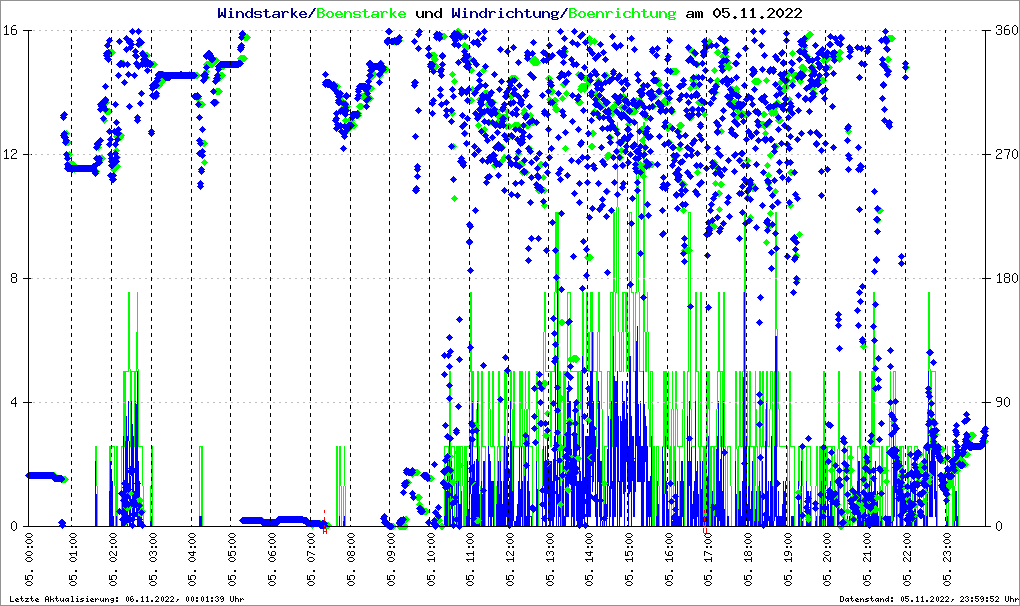Select the '05. 07:00' time axis label
Image resolution: width=1020 pixels, height=606 pixels.
tap(310, 563)
